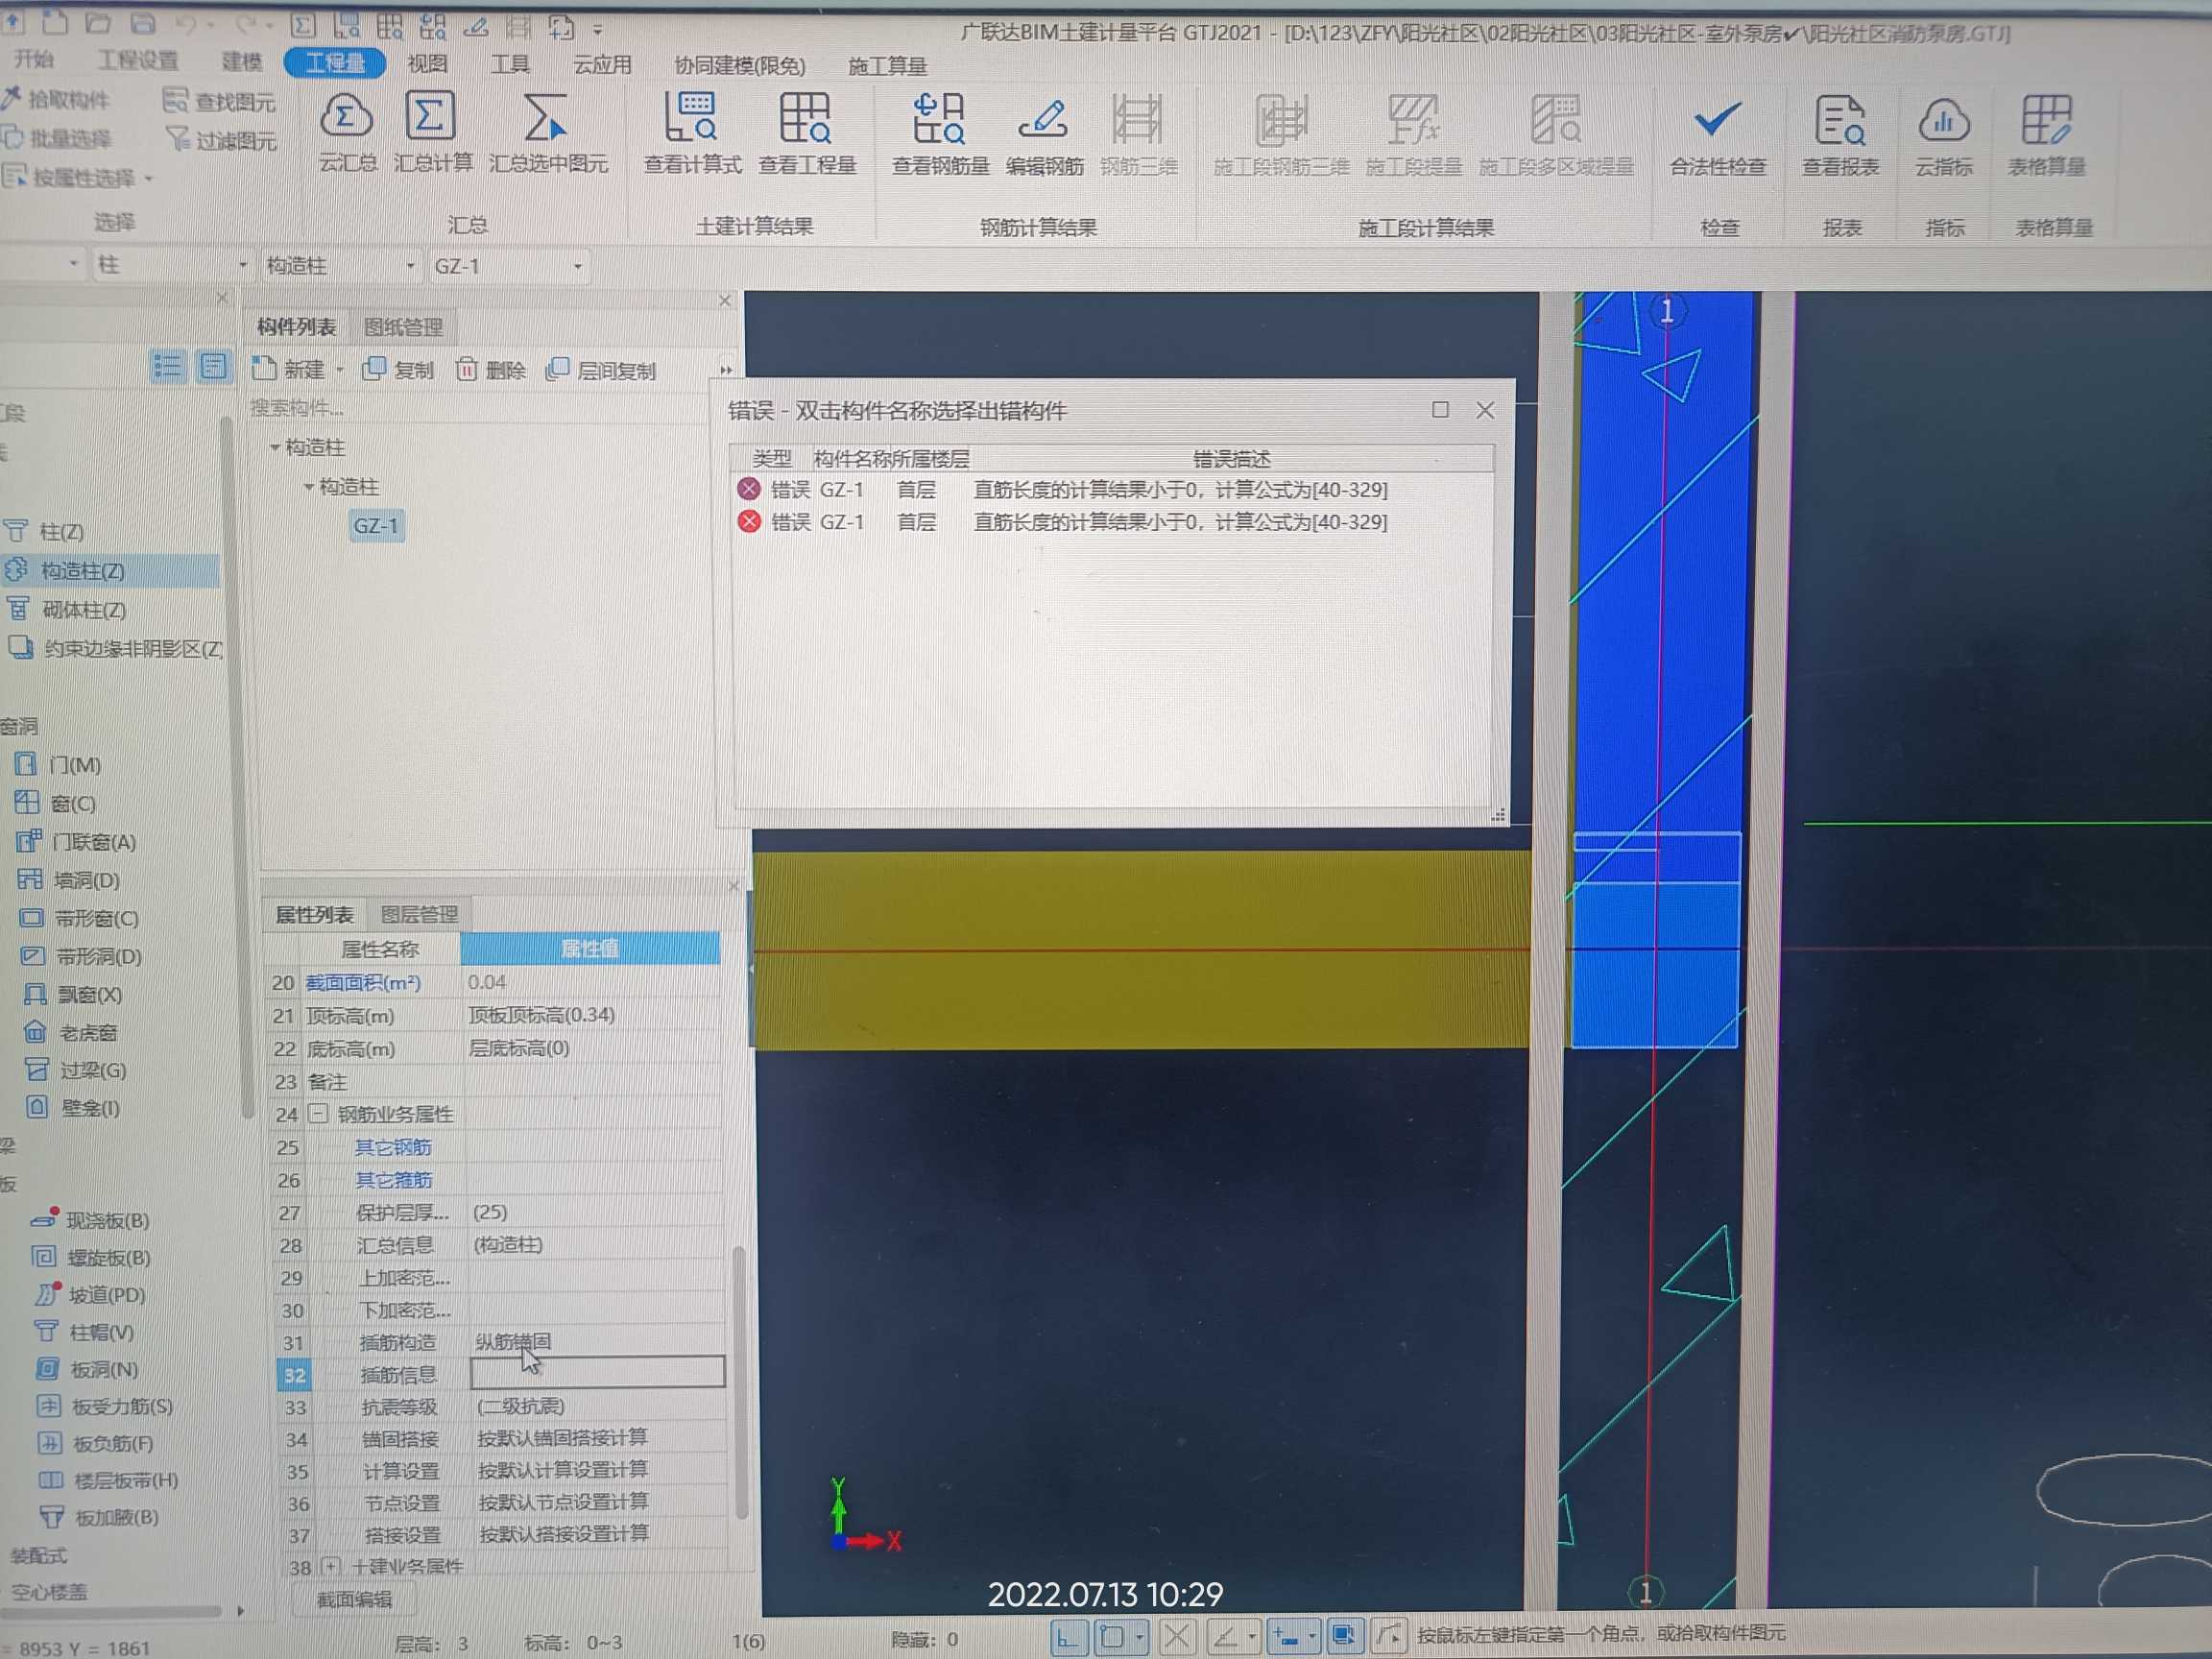The width and height of the screenshot is (2212, 1659).
Task: Click 层间复制 copy between floors
Action: click(x=601, y=371)
